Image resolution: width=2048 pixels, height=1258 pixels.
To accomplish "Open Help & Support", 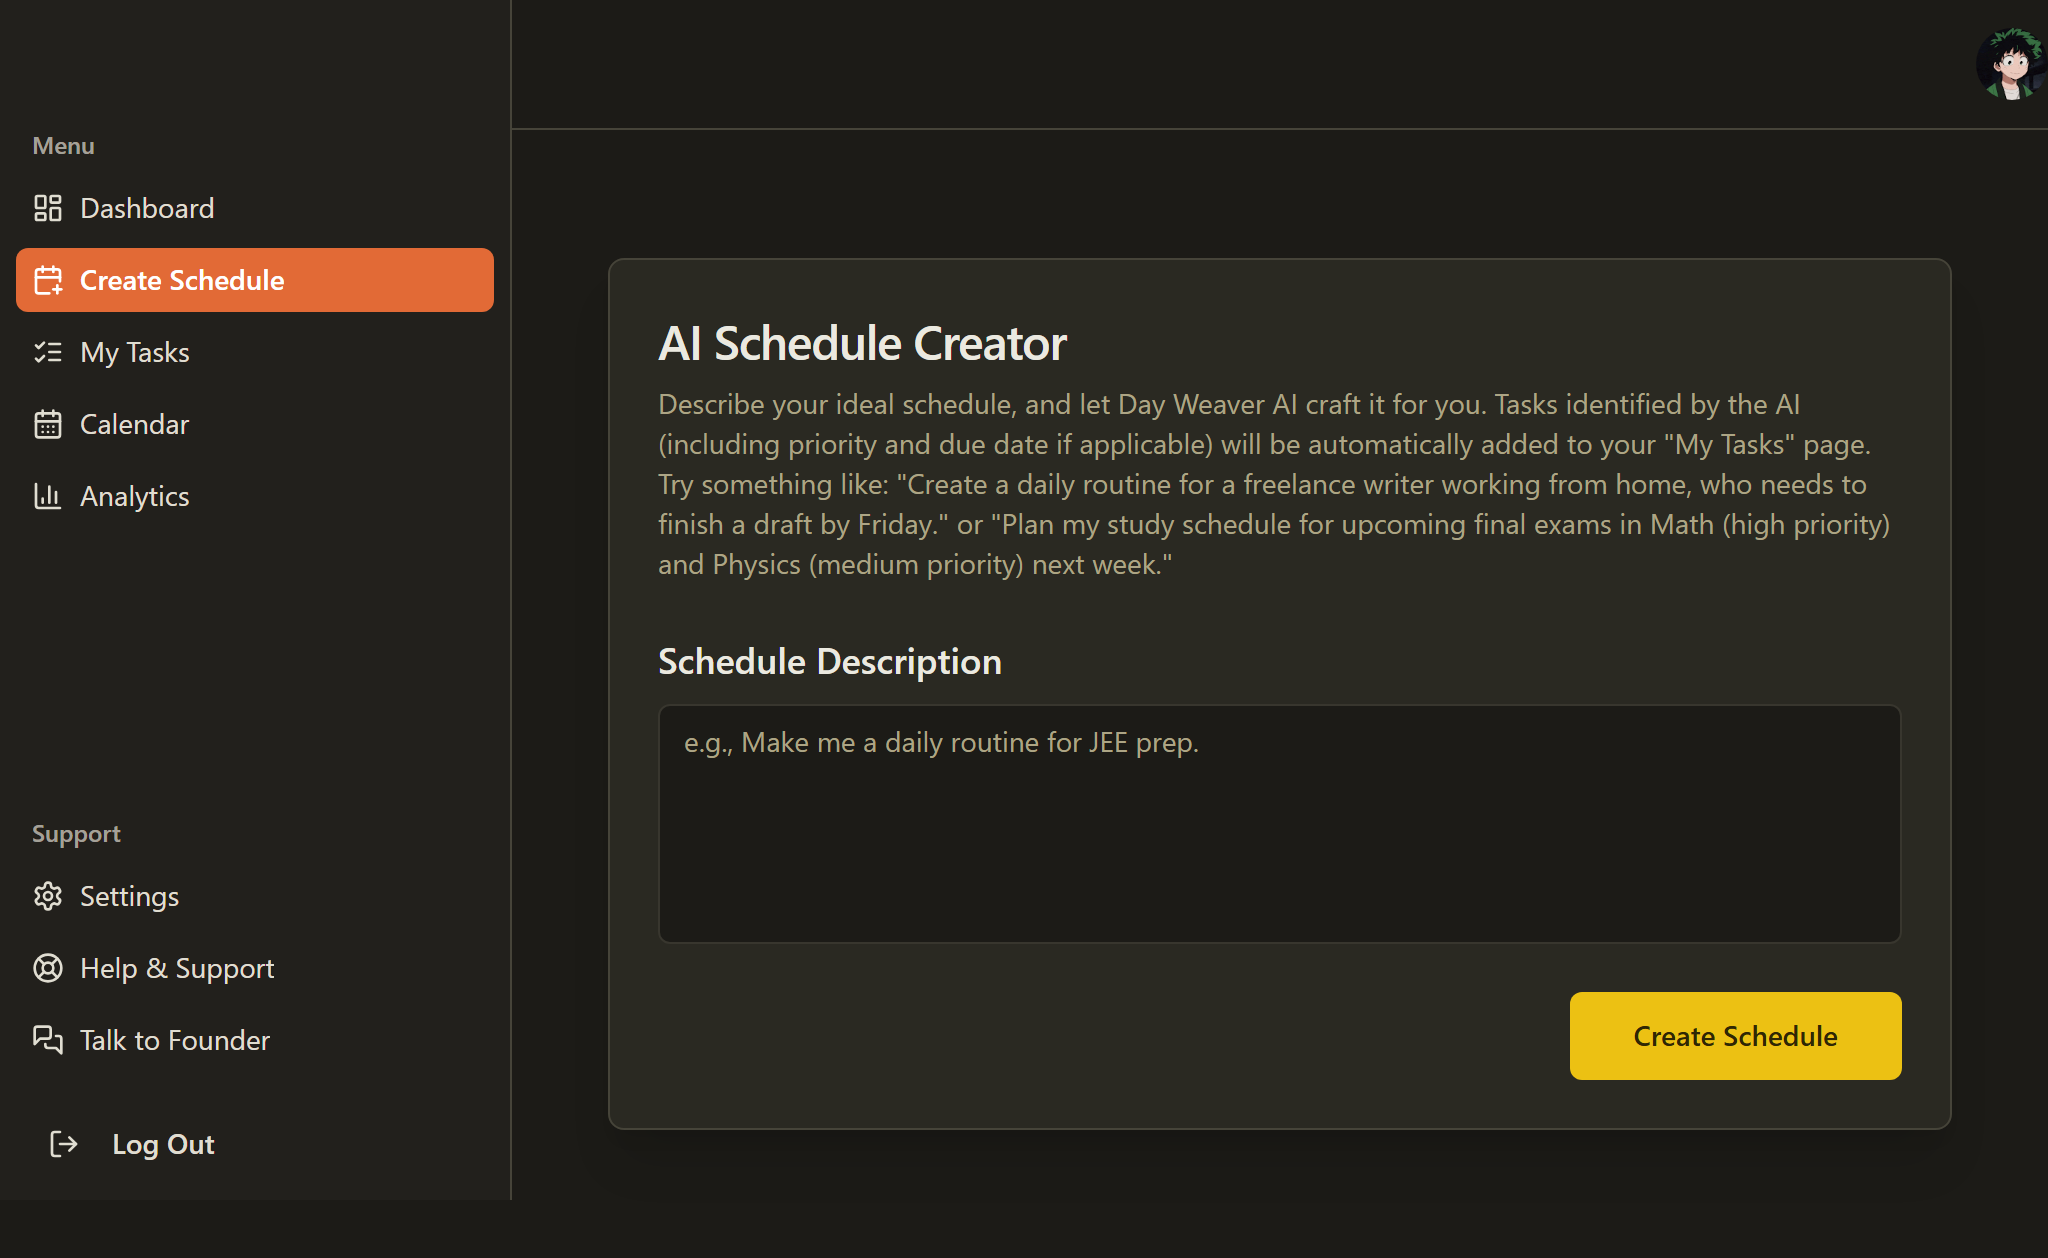I will (176, 968).
